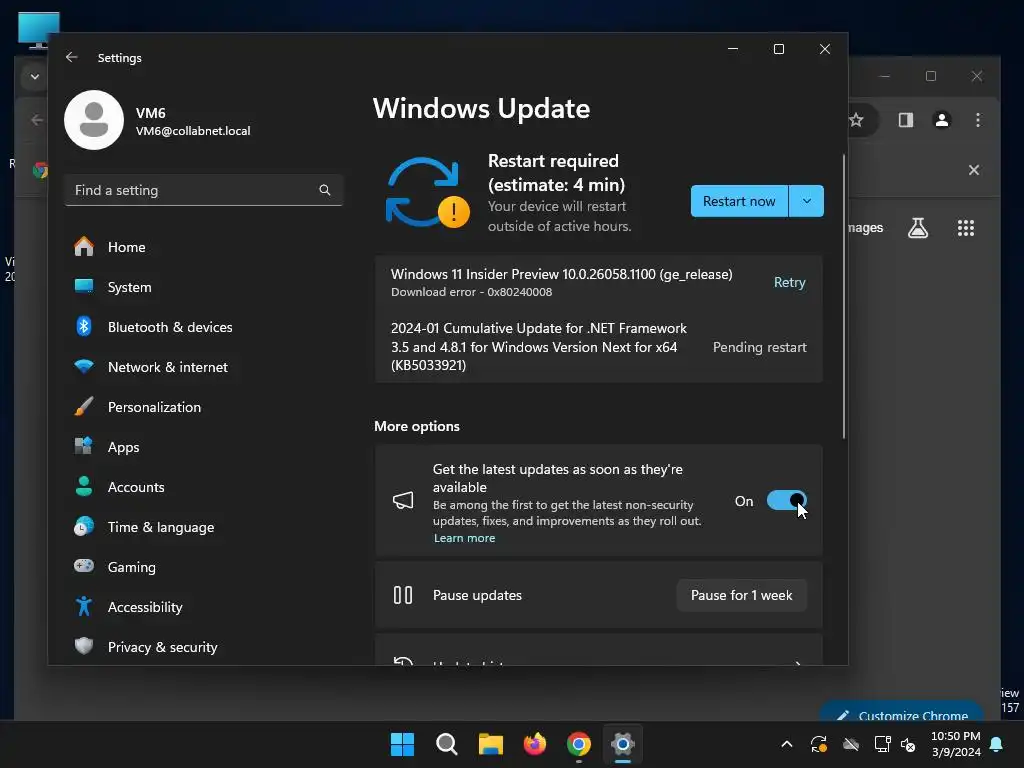Click Chrome side panel icon in Chrome window

tap(906, 120)
